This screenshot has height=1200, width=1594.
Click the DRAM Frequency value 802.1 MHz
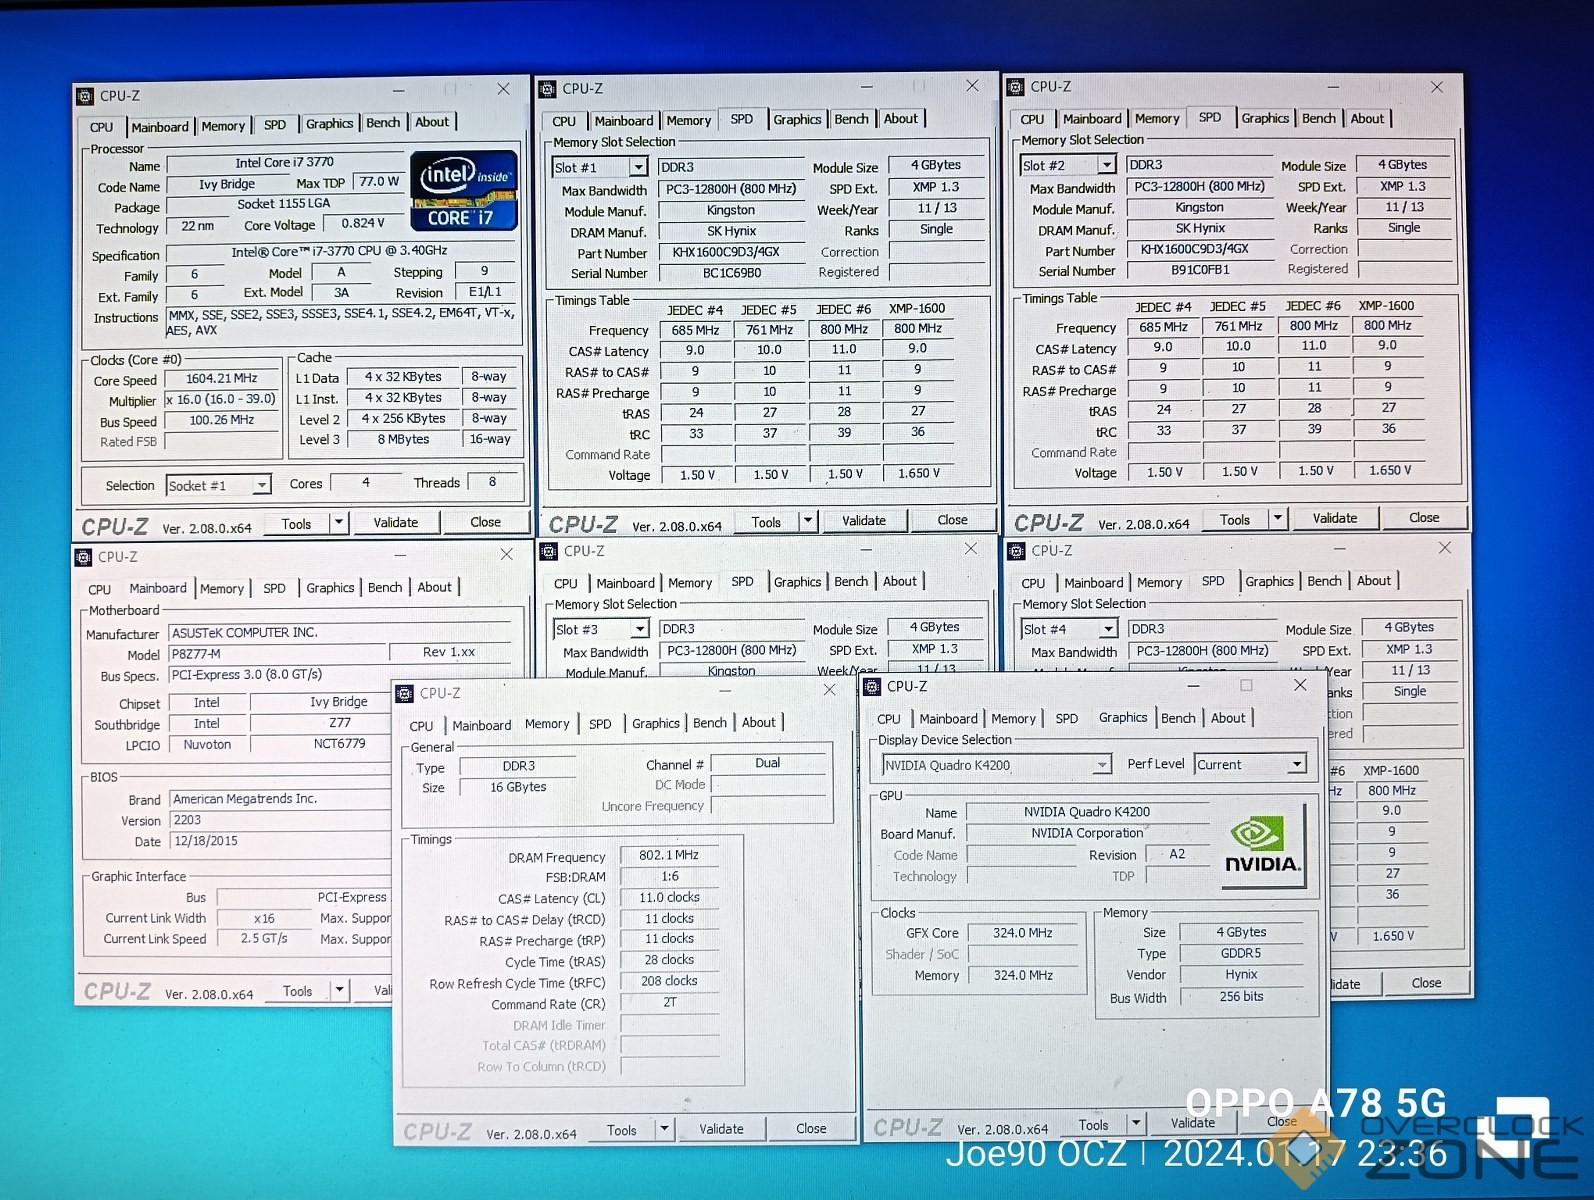pyautogui.click(x=669, y=855)
